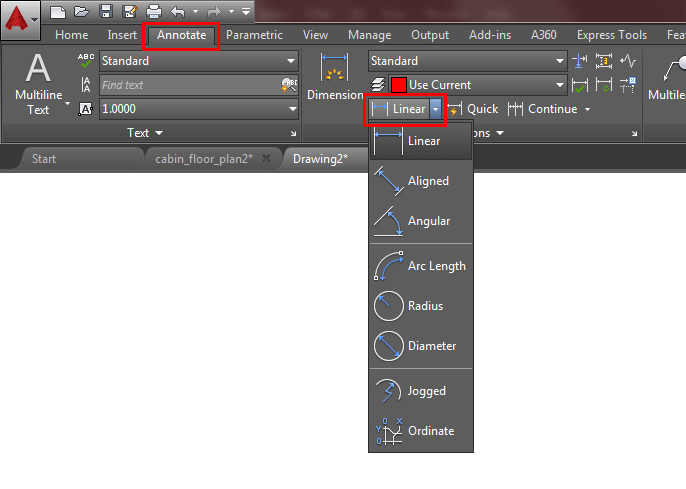Open the text style Standard dropdown
The image size is (686, 489).
[199, 61]
